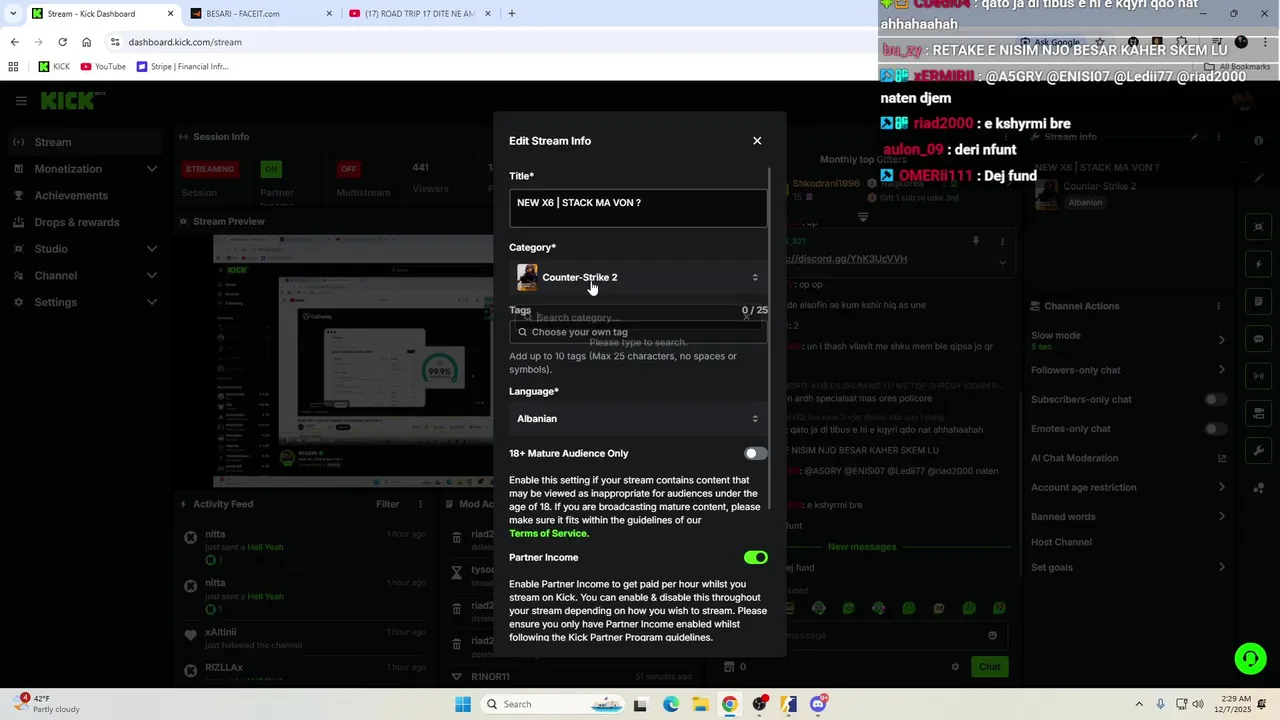The height and width of the screenshot is (720, 1280).
Task: Open the Activity Feed Filter
Action: pyautogui.click(x=388, y=505)
